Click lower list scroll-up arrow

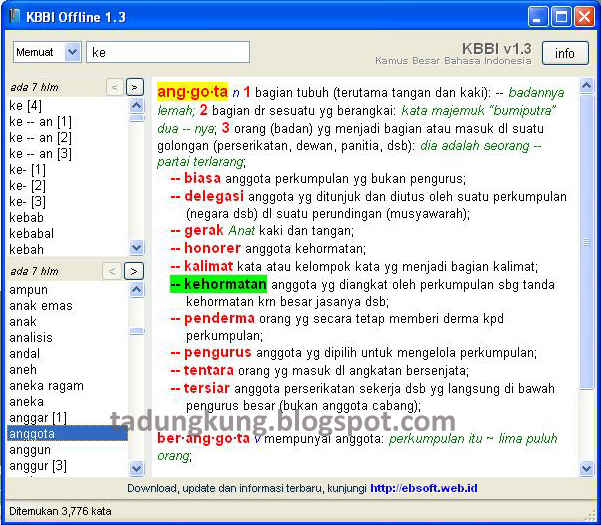[136, 289]
